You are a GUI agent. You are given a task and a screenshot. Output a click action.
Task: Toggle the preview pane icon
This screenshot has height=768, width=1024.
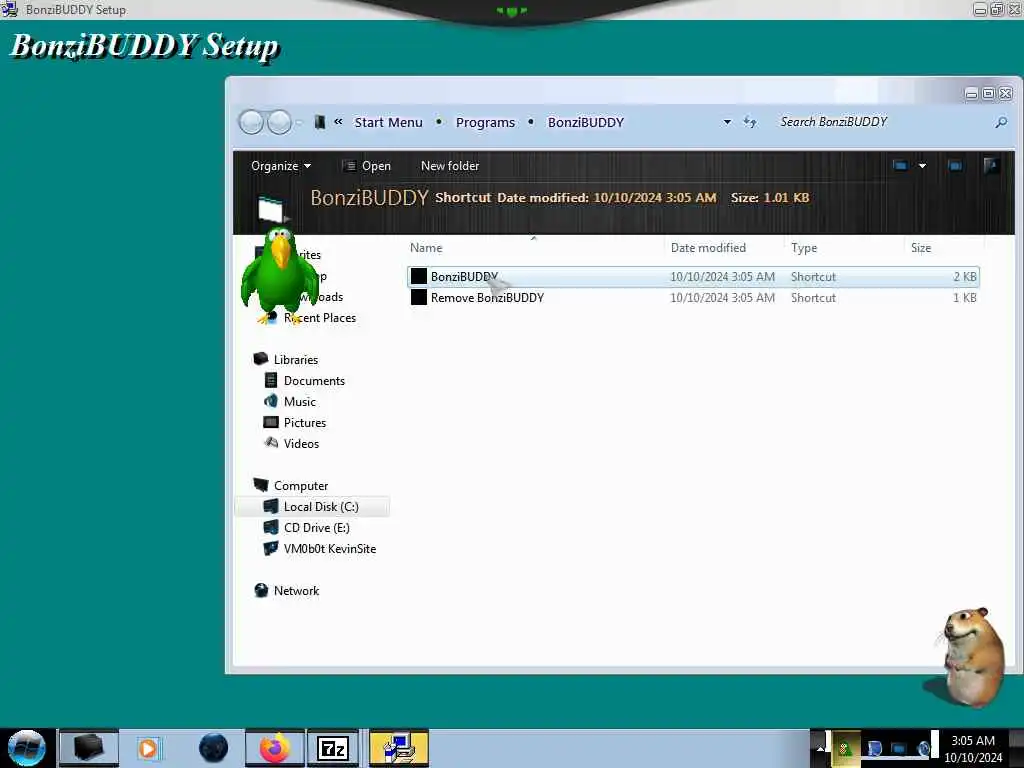(x=955, y=166)
